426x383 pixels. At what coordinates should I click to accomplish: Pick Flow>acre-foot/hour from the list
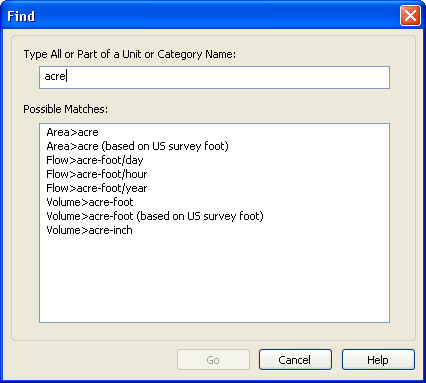[97, 174]
